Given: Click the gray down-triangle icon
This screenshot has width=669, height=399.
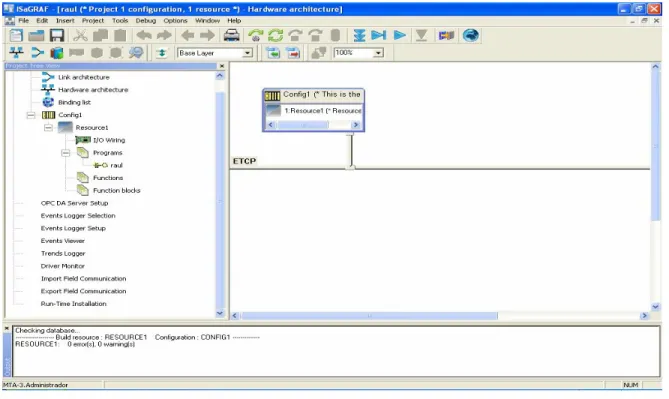Looking at the screenshot, I should [421, 35].
